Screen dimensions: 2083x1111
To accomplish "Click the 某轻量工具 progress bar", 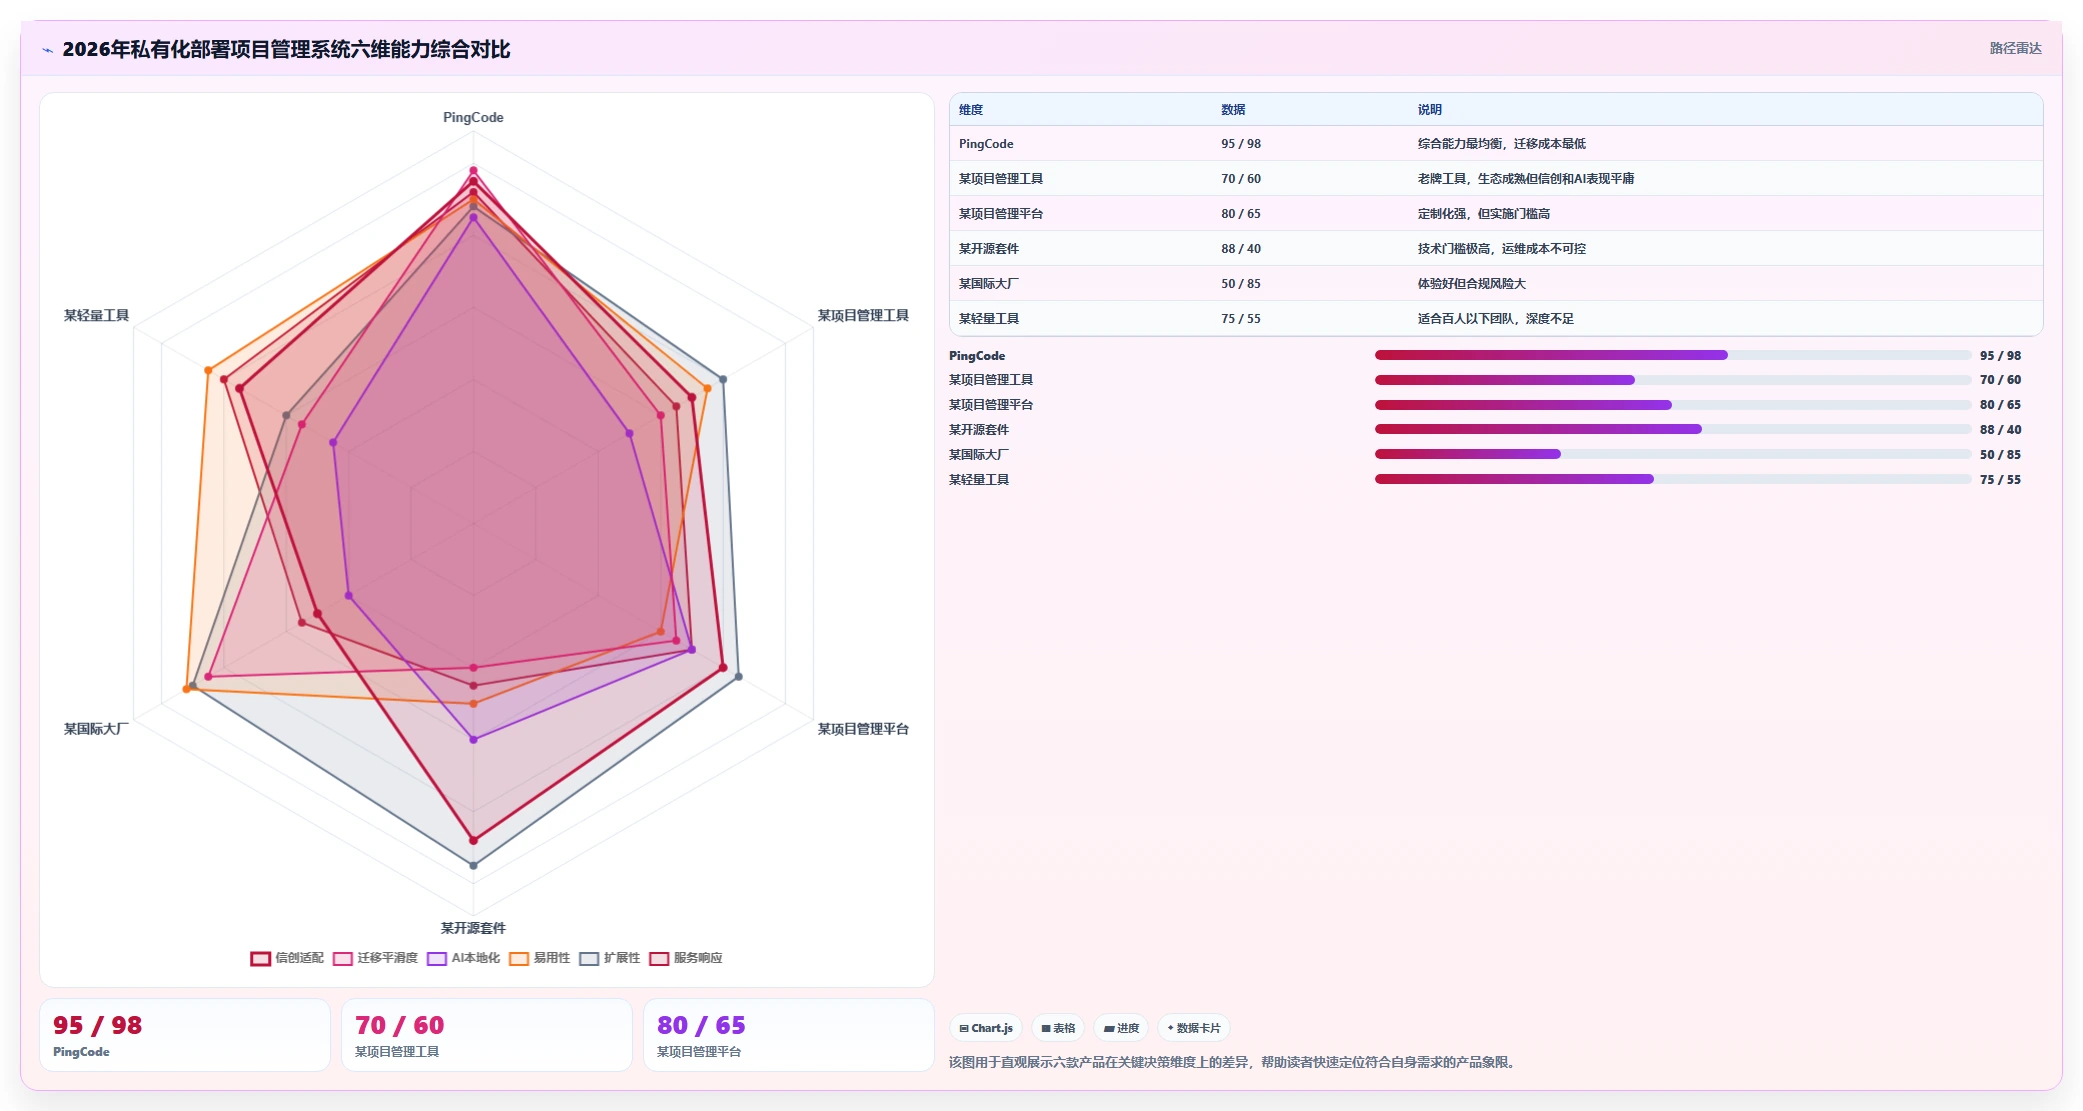I will (x=1673, y=479).
